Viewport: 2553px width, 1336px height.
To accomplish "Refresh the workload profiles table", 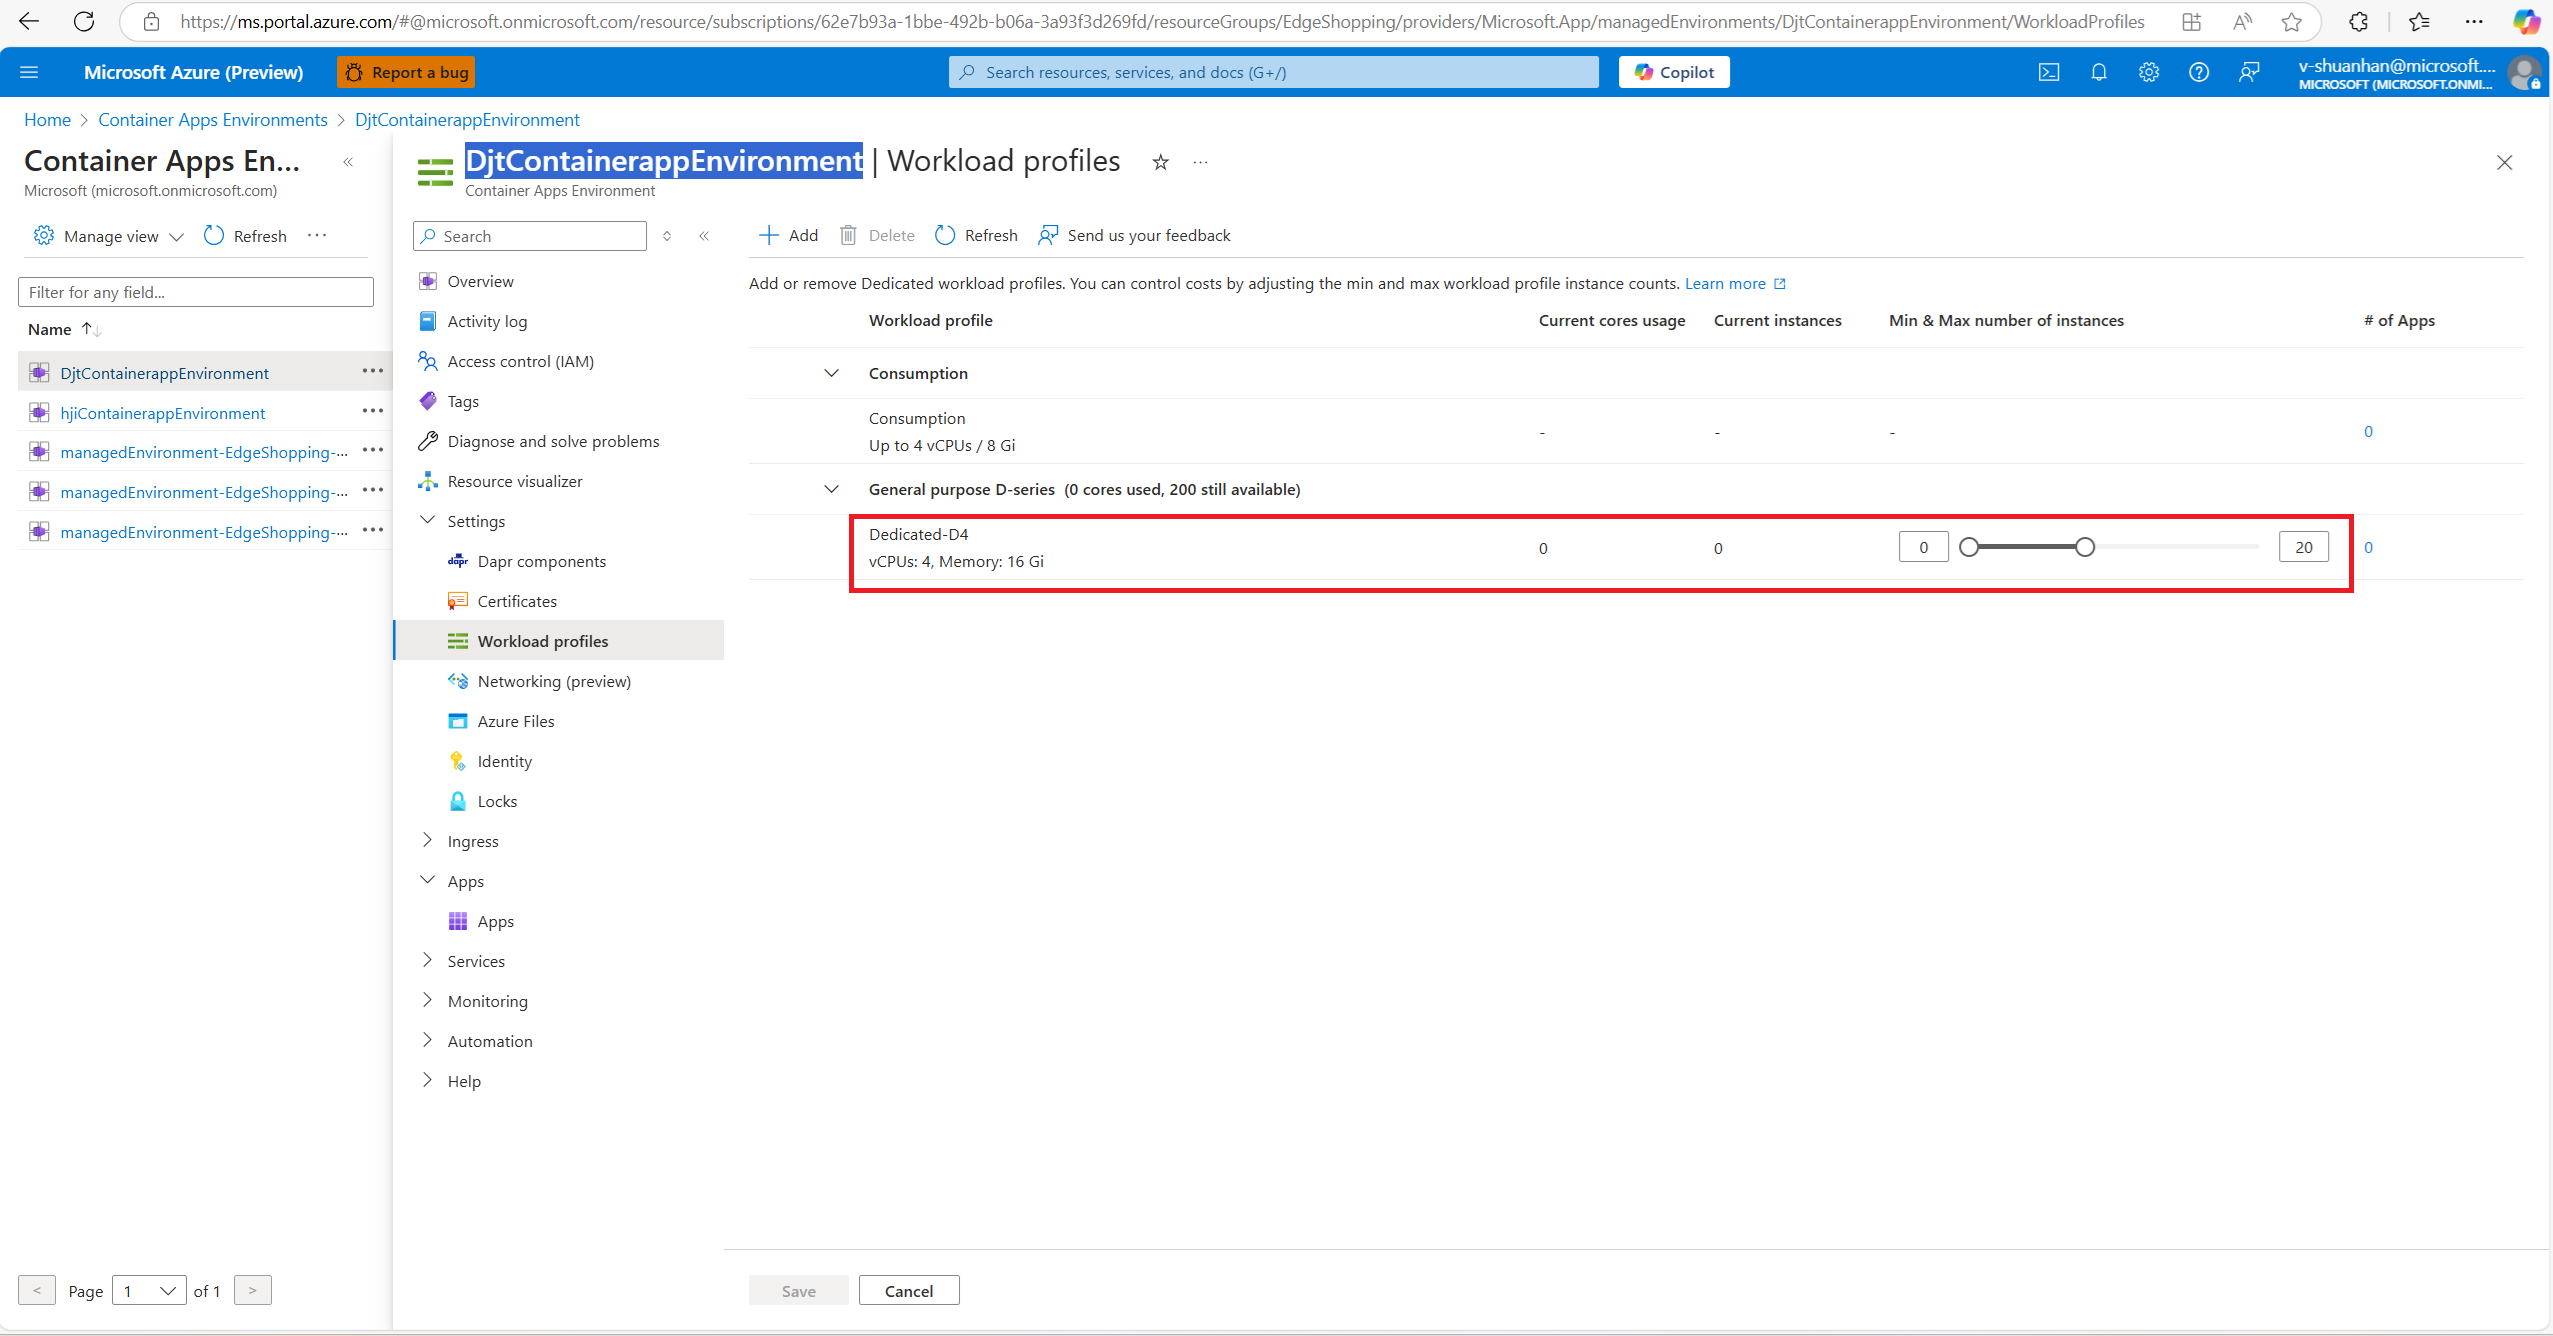I will (x=976, y=235).
